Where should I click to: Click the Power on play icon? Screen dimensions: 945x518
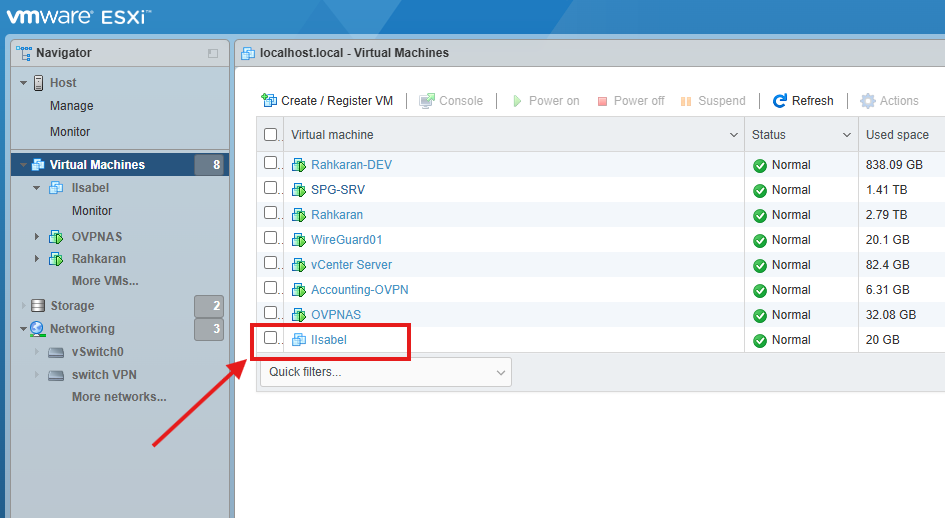coord(517,101)
